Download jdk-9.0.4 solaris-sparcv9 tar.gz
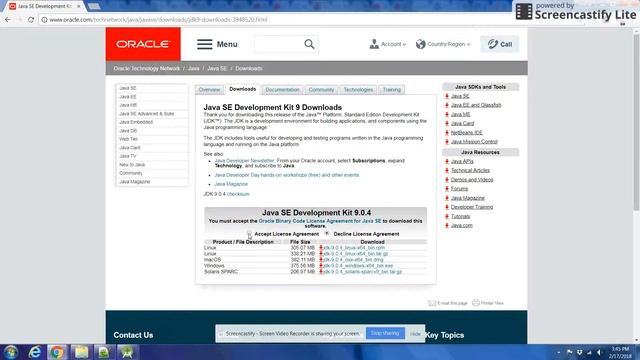Image resolution: width=640 pixels, height=360 pixels. (363, 271)
